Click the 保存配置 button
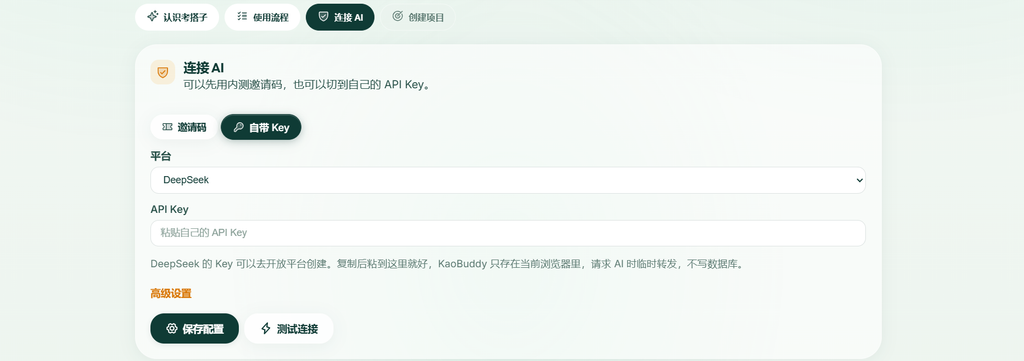 (195, 328)
